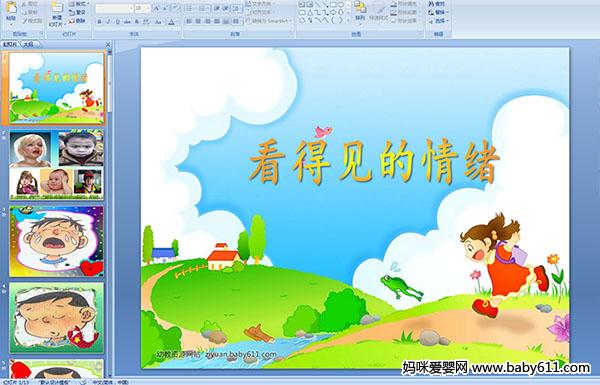Click the Paste clipboard icon

(11, 11)
